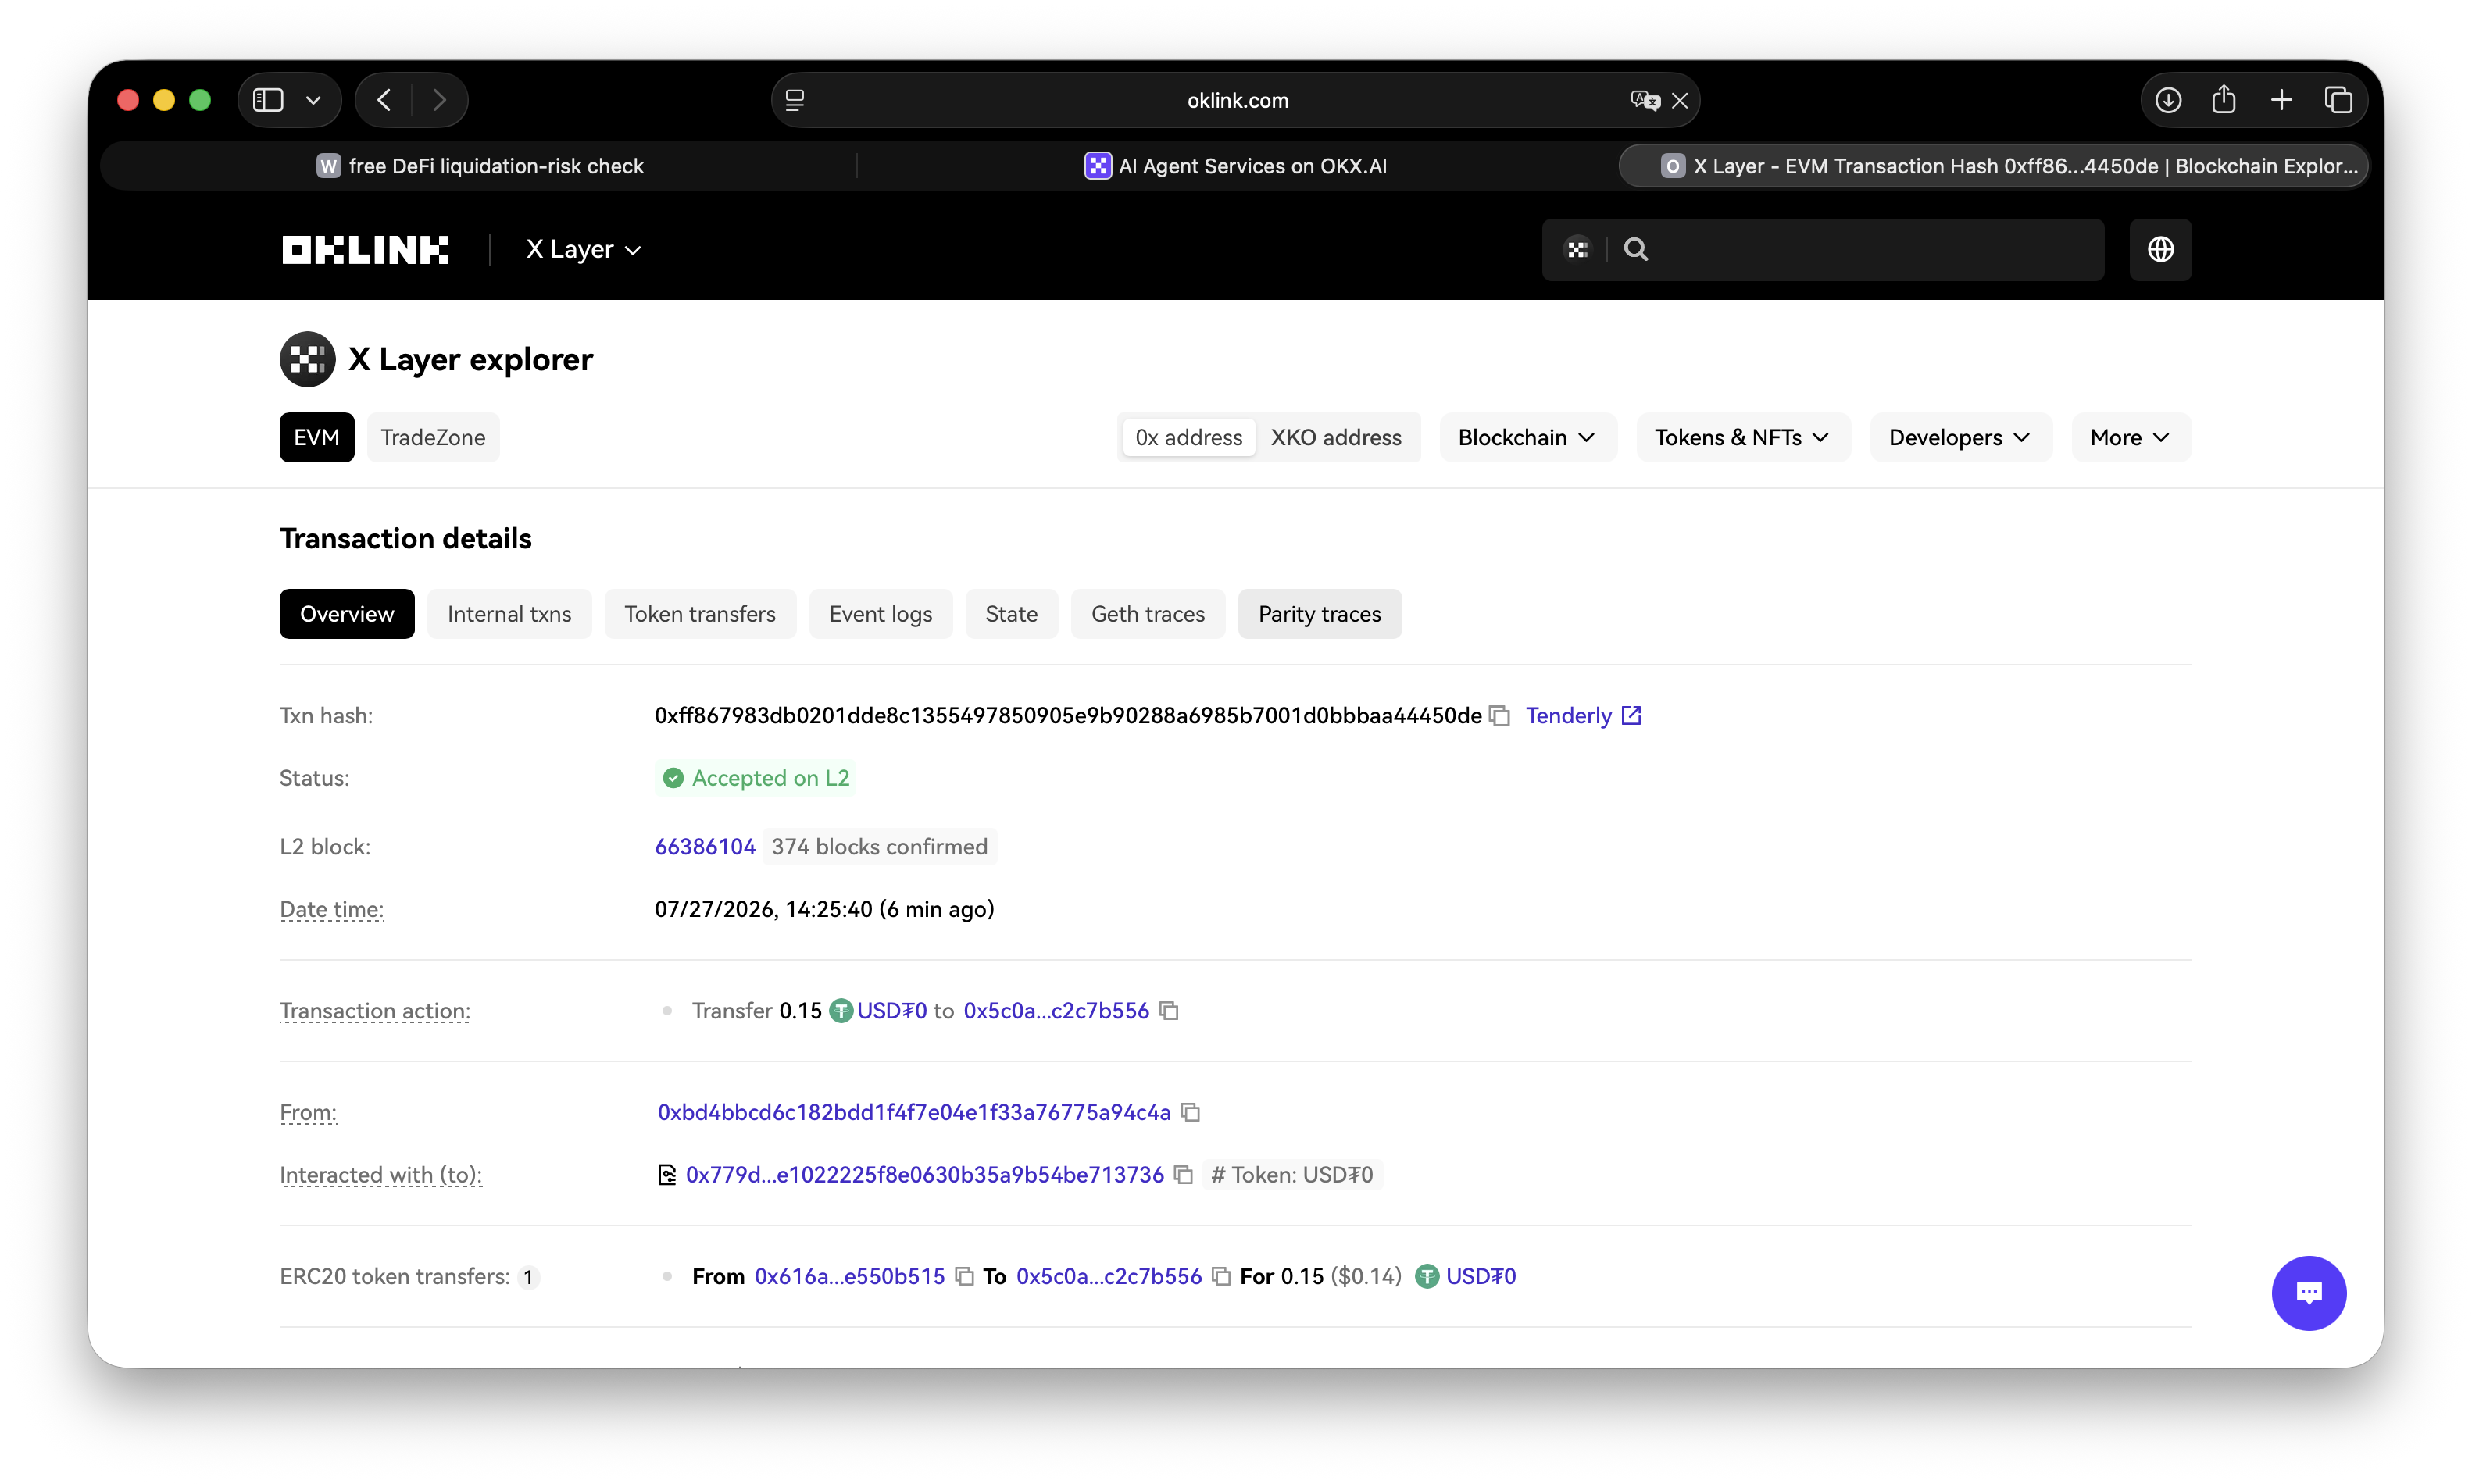Switch to free DeFi liquidation-risk check tab
This screenshot has height=1484, width=2472.
coord(480,166)
